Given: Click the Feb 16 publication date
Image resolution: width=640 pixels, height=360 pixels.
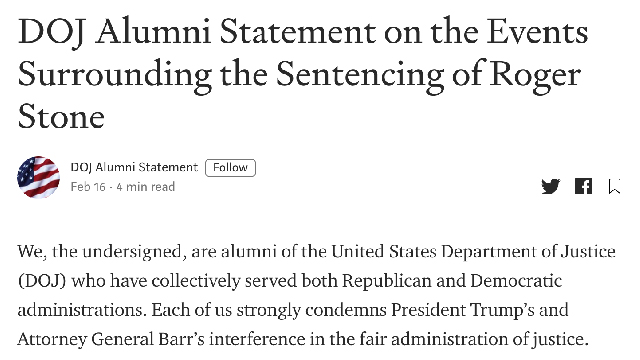Looking at the screenshot, I should (x=88, y=187).
